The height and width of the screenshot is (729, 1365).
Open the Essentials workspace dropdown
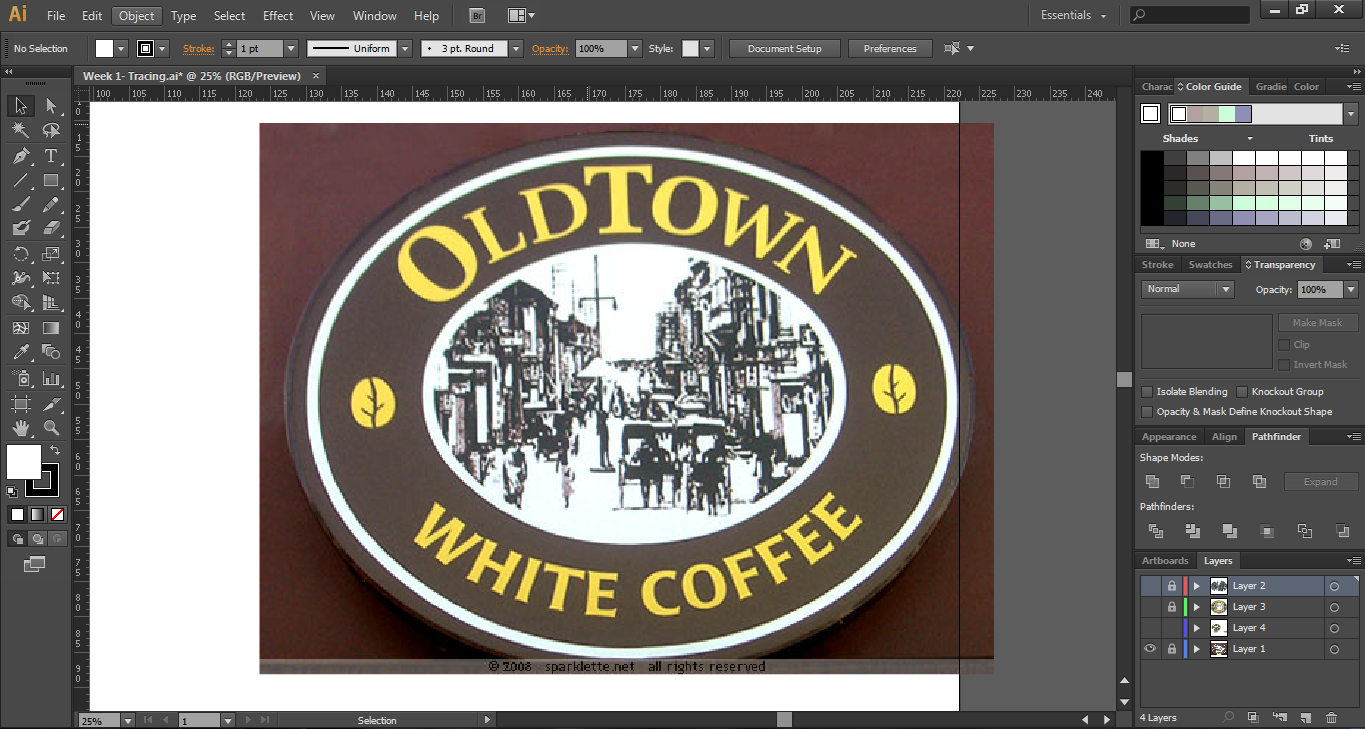point(1073,16)
